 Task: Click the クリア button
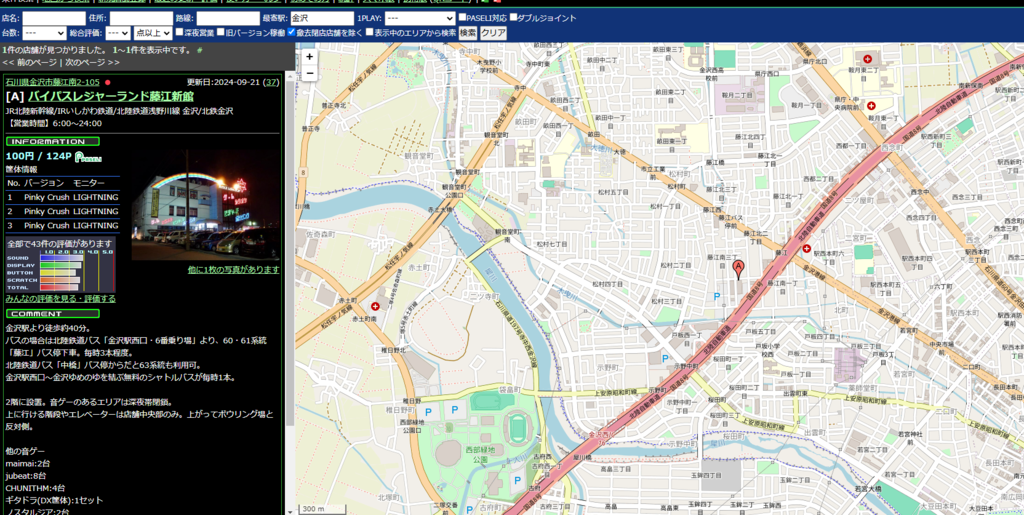coord(494,33)
